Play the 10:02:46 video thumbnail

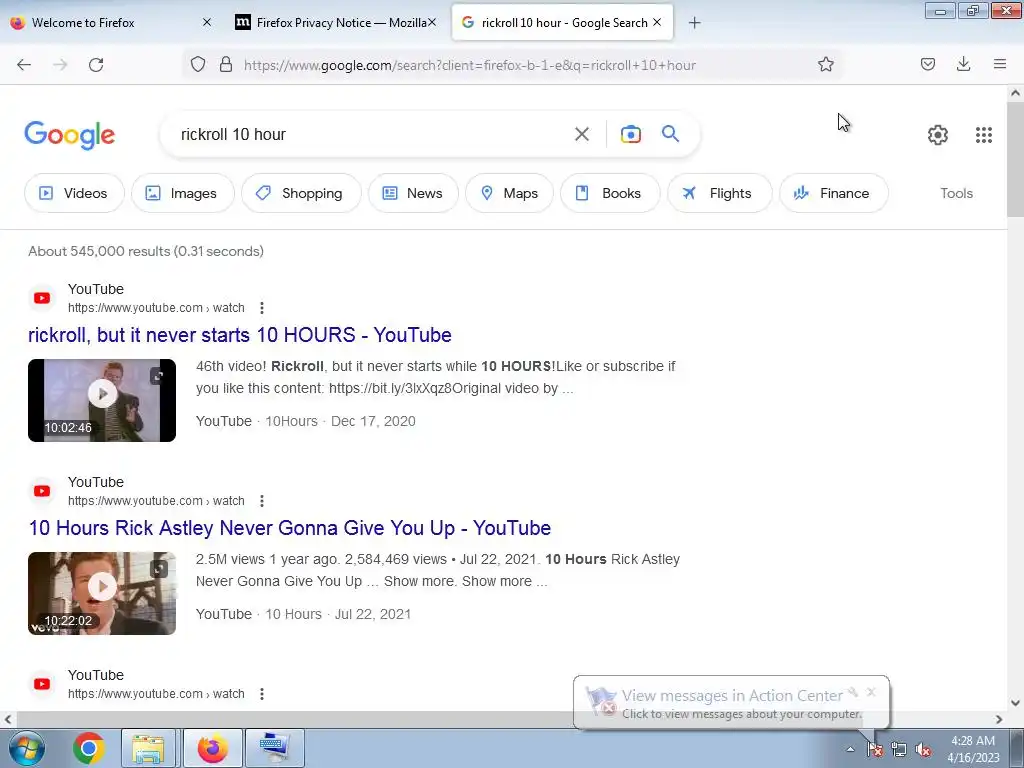pyautogui.click(x=102, y=400)
